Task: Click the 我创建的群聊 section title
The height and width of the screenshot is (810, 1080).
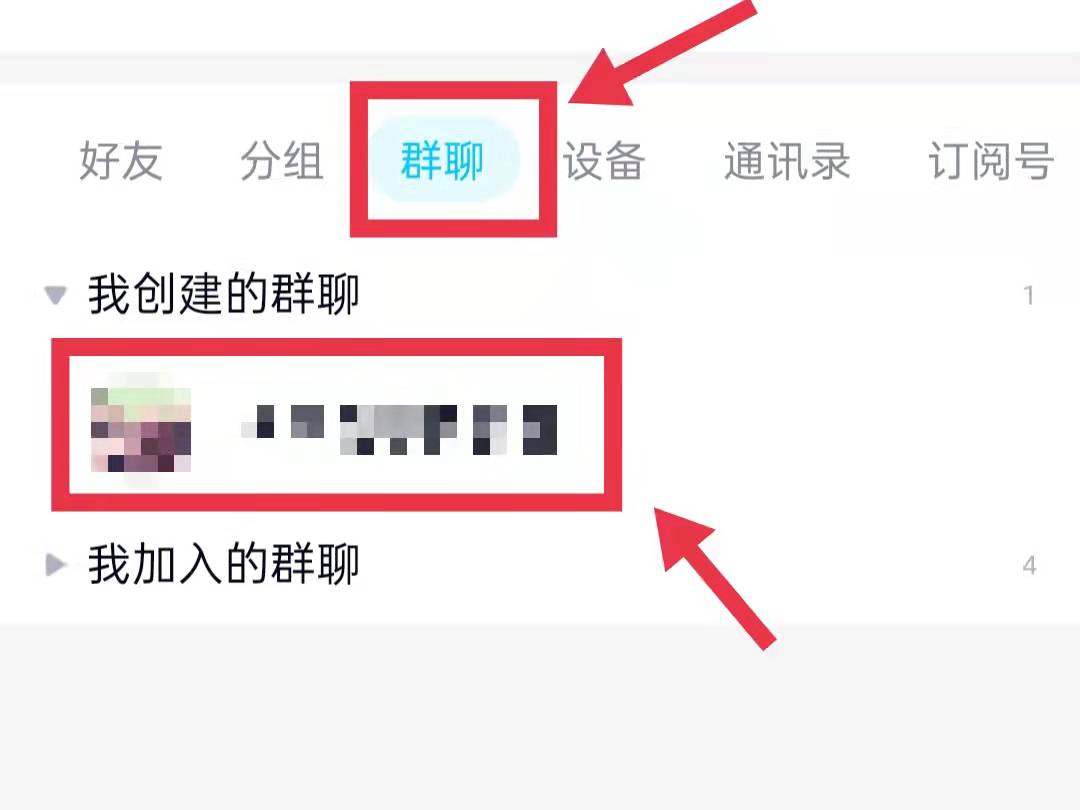Action: (x=224, y=294)
